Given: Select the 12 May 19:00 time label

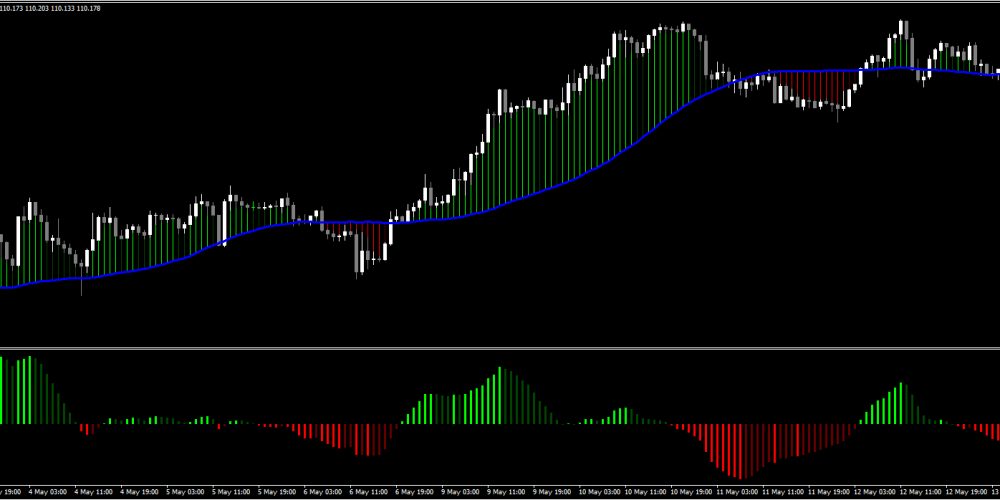Looking at the screenshot, I should click(x=962, y=492).
